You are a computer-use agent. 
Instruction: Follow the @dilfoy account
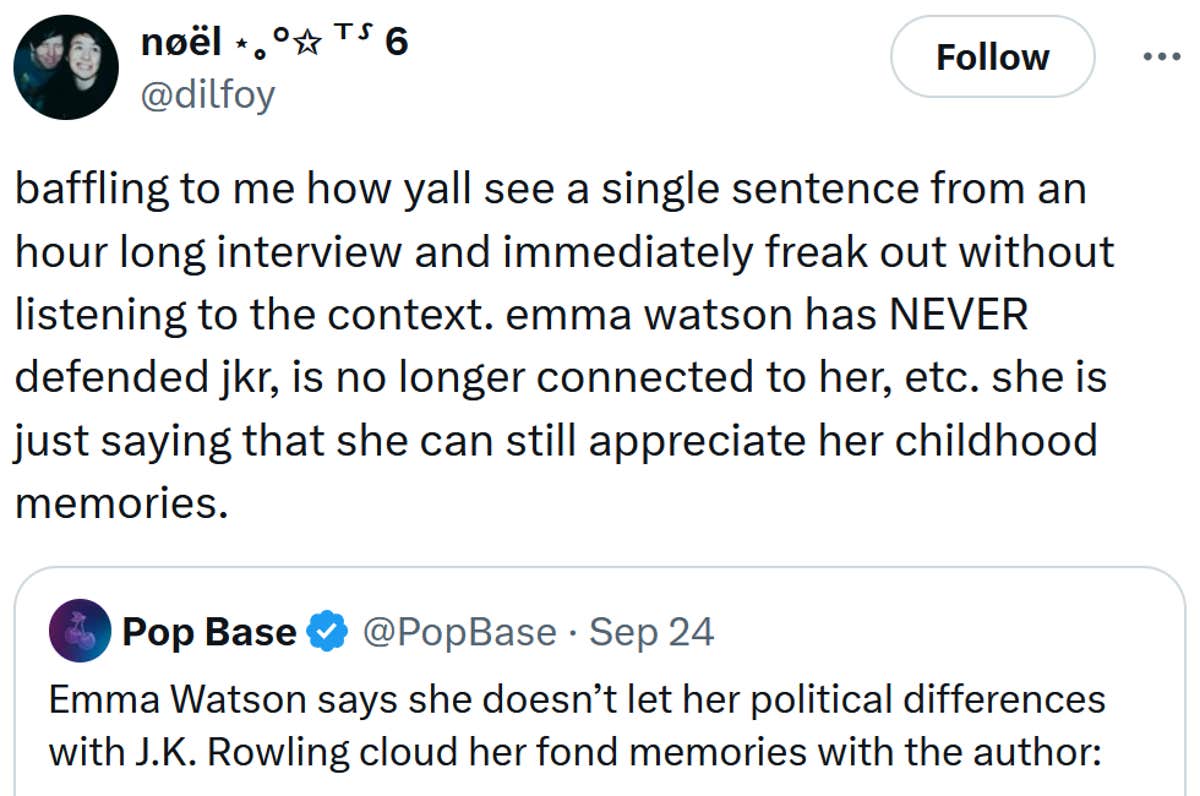tap(992, 57)
